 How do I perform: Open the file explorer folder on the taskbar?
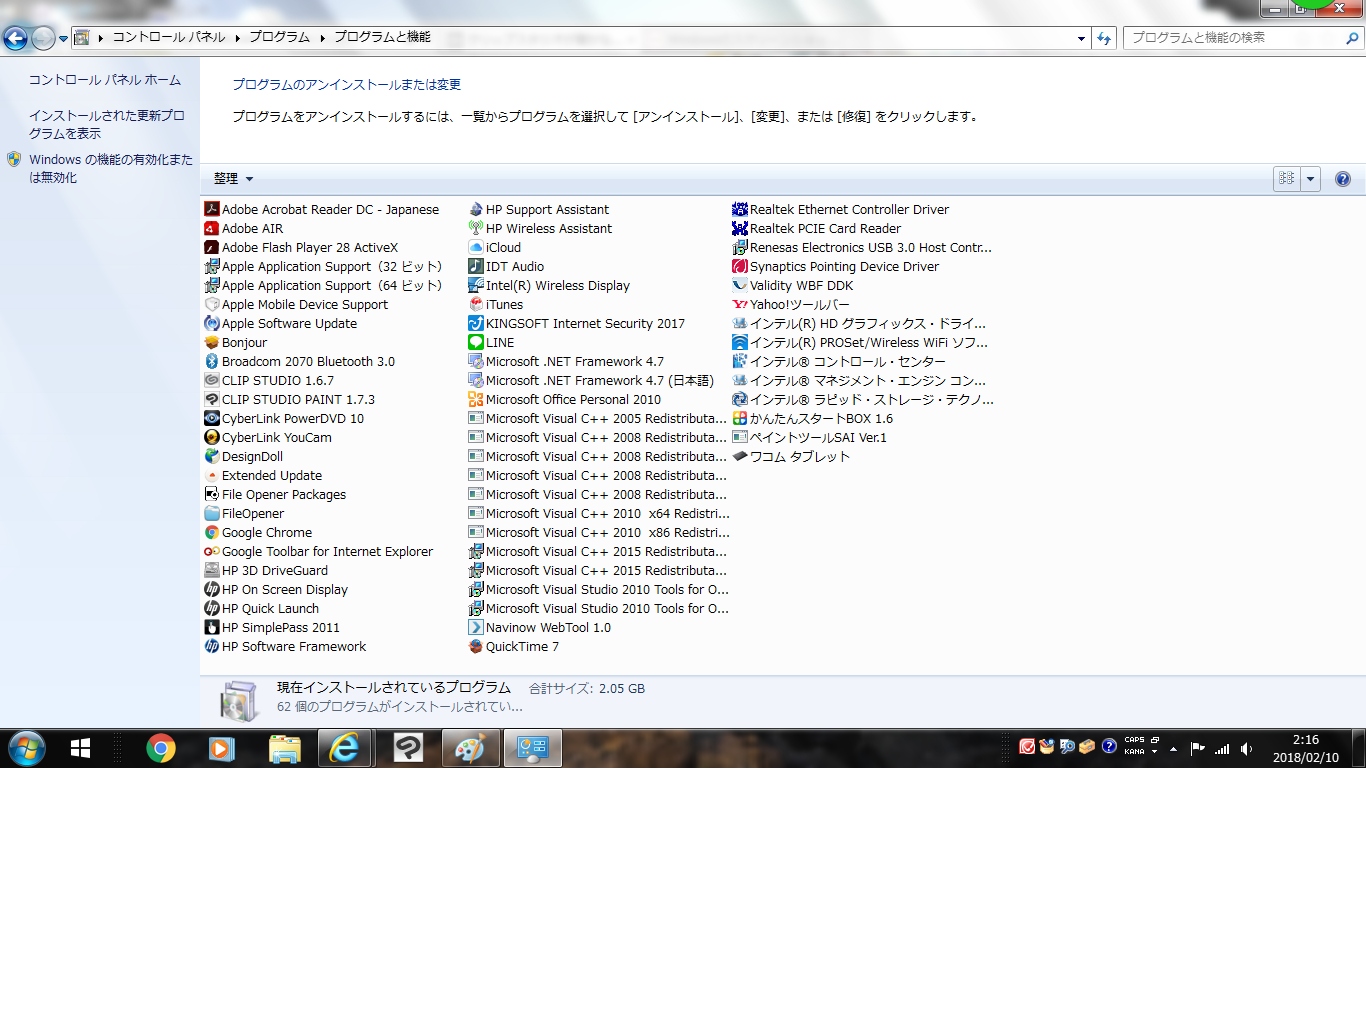point(285,748)
